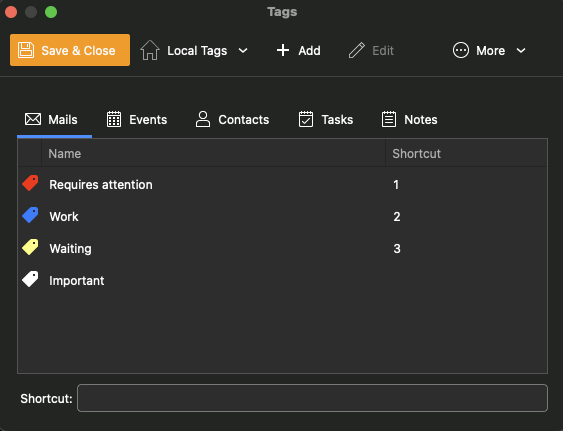
Task: Focus the Shortcut input field
Action: coord(312,398)
